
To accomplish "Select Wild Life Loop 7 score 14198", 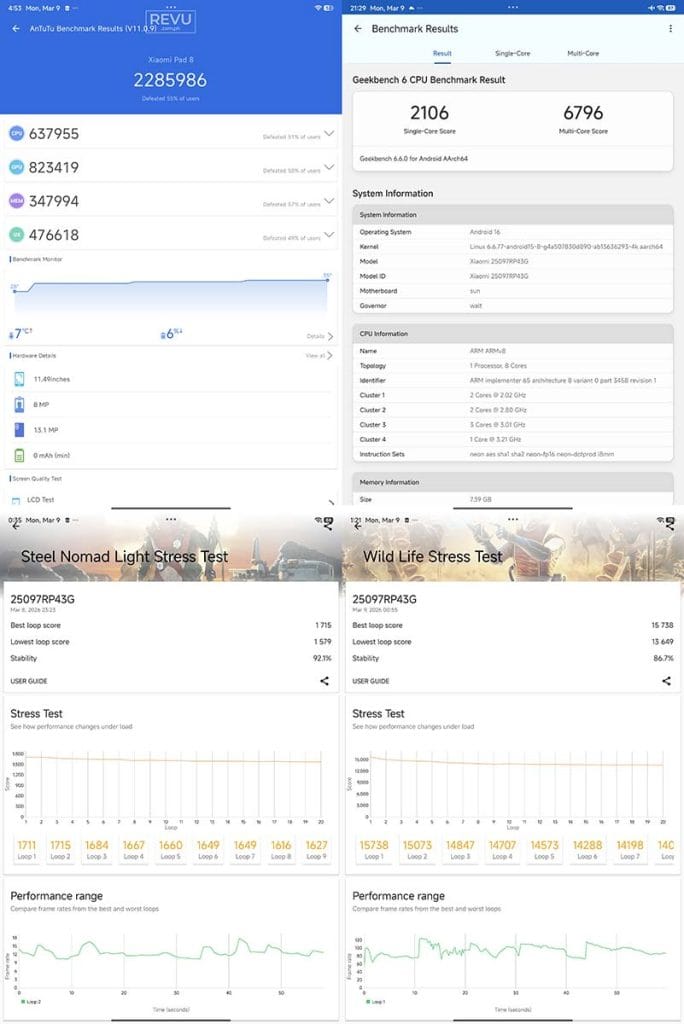I will point(630,849).
